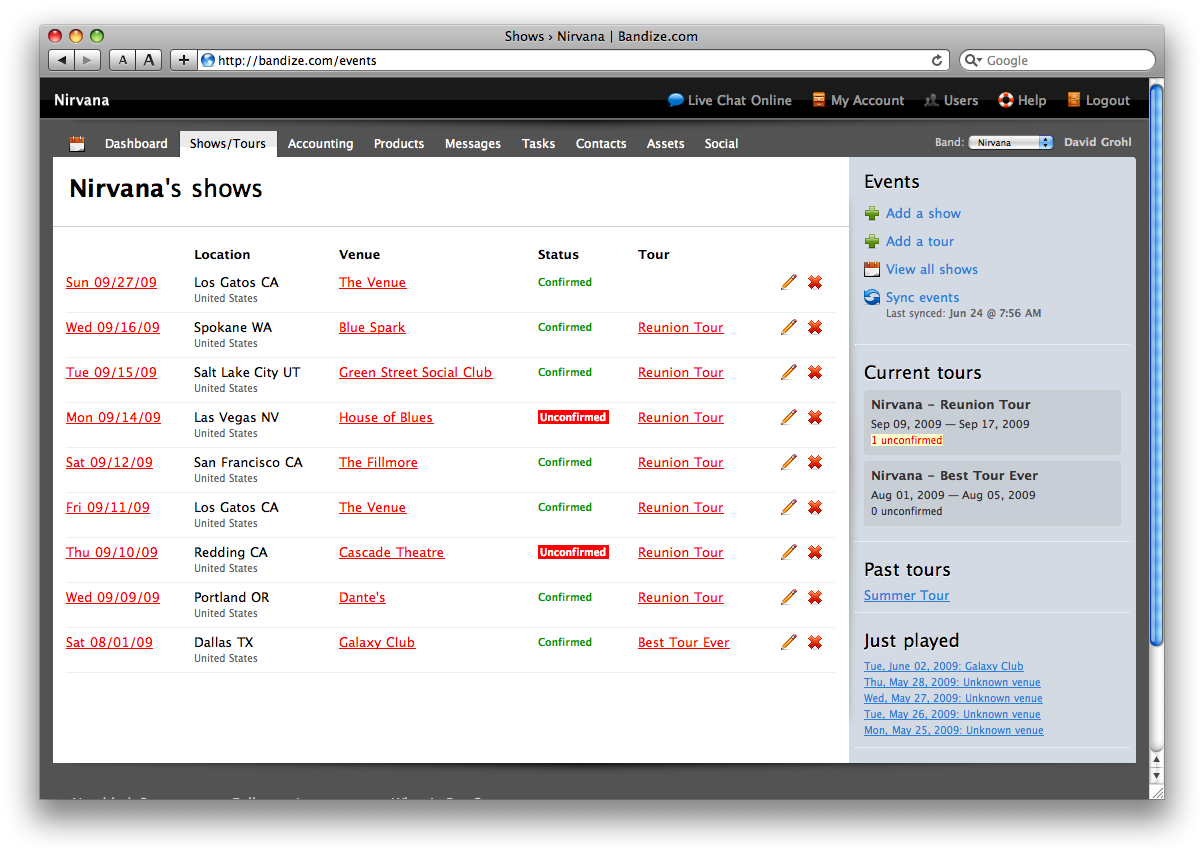Delete the Dallas TX show
Screen dimensions: 1204x854
point(815,642)
